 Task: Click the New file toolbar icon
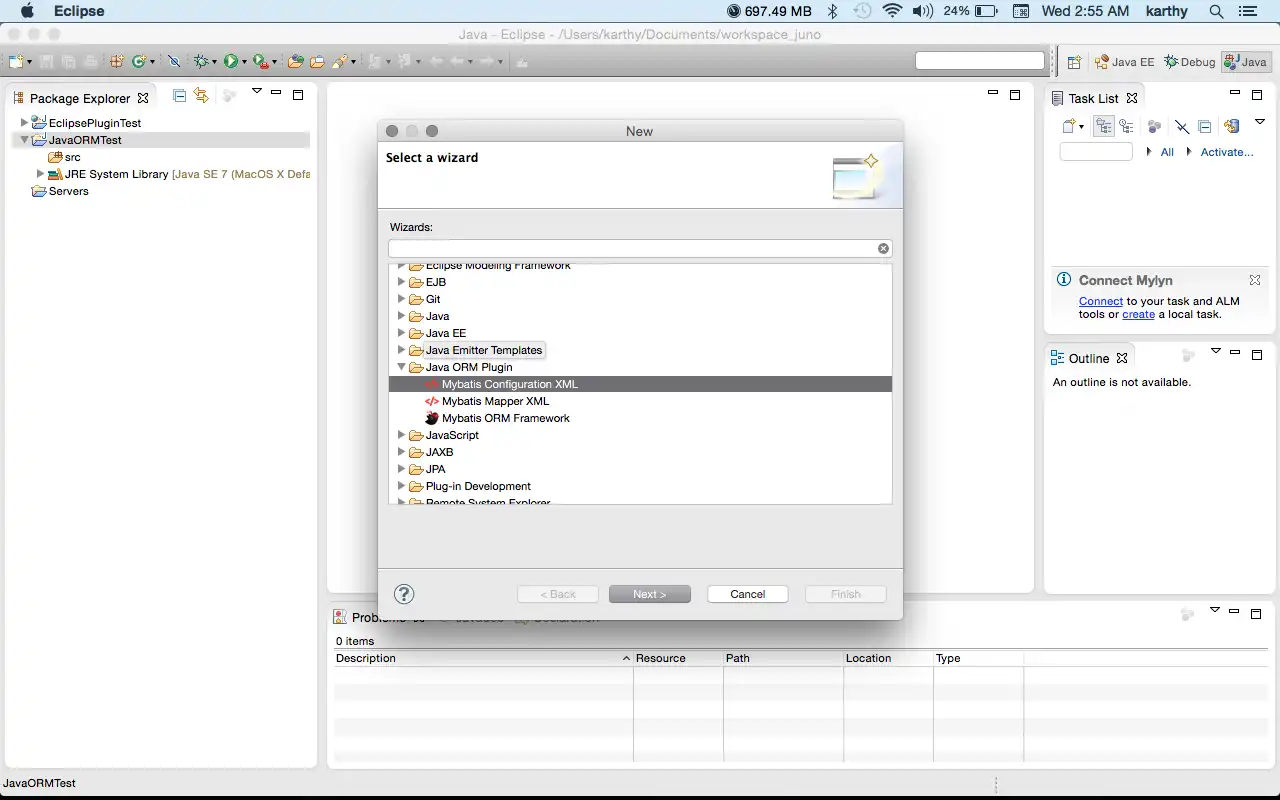tap(16, 62)
